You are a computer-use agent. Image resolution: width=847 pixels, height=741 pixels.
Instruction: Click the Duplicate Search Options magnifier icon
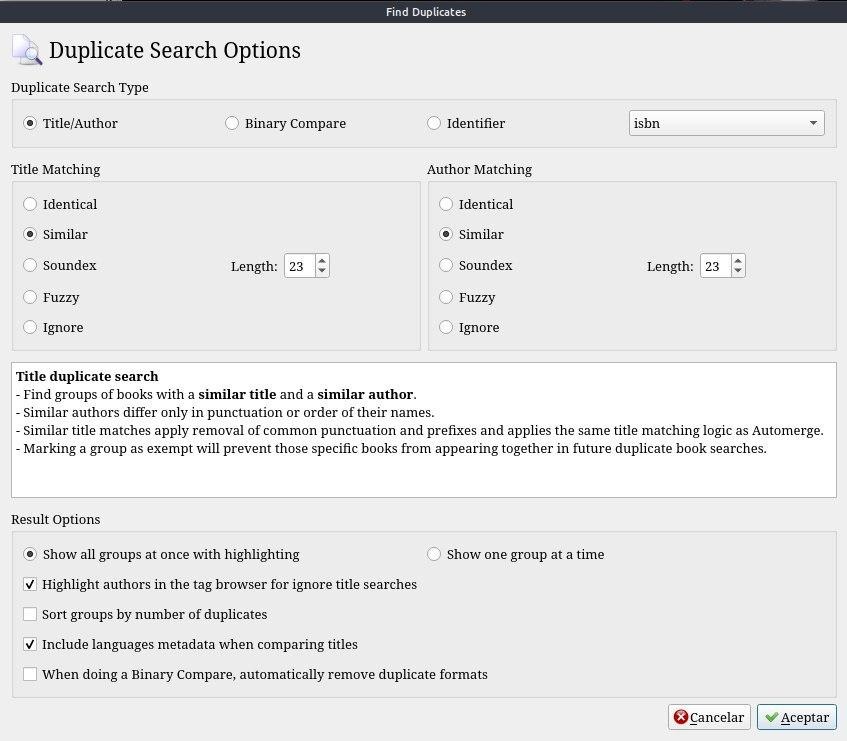tap(27, 50)
